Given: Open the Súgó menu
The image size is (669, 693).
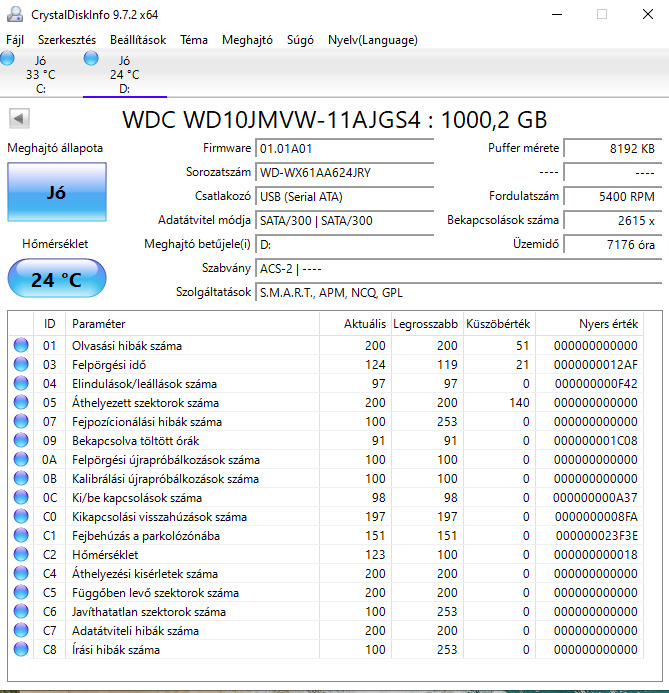Looking at the screenshot, I should point(300,40).
